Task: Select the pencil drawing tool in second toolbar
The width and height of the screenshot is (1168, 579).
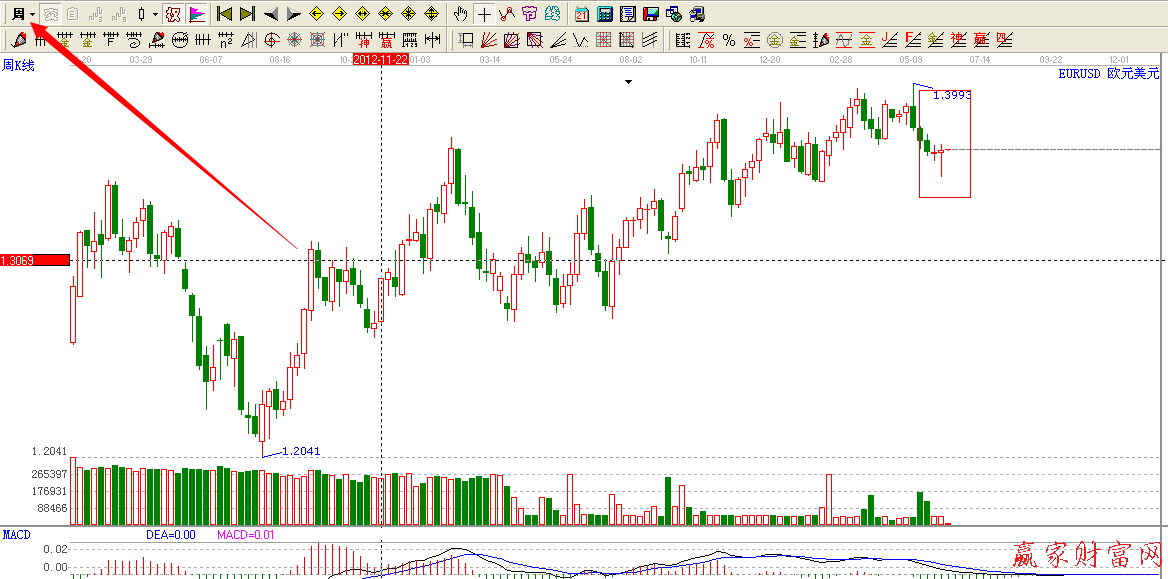Action: click(19, 40)
